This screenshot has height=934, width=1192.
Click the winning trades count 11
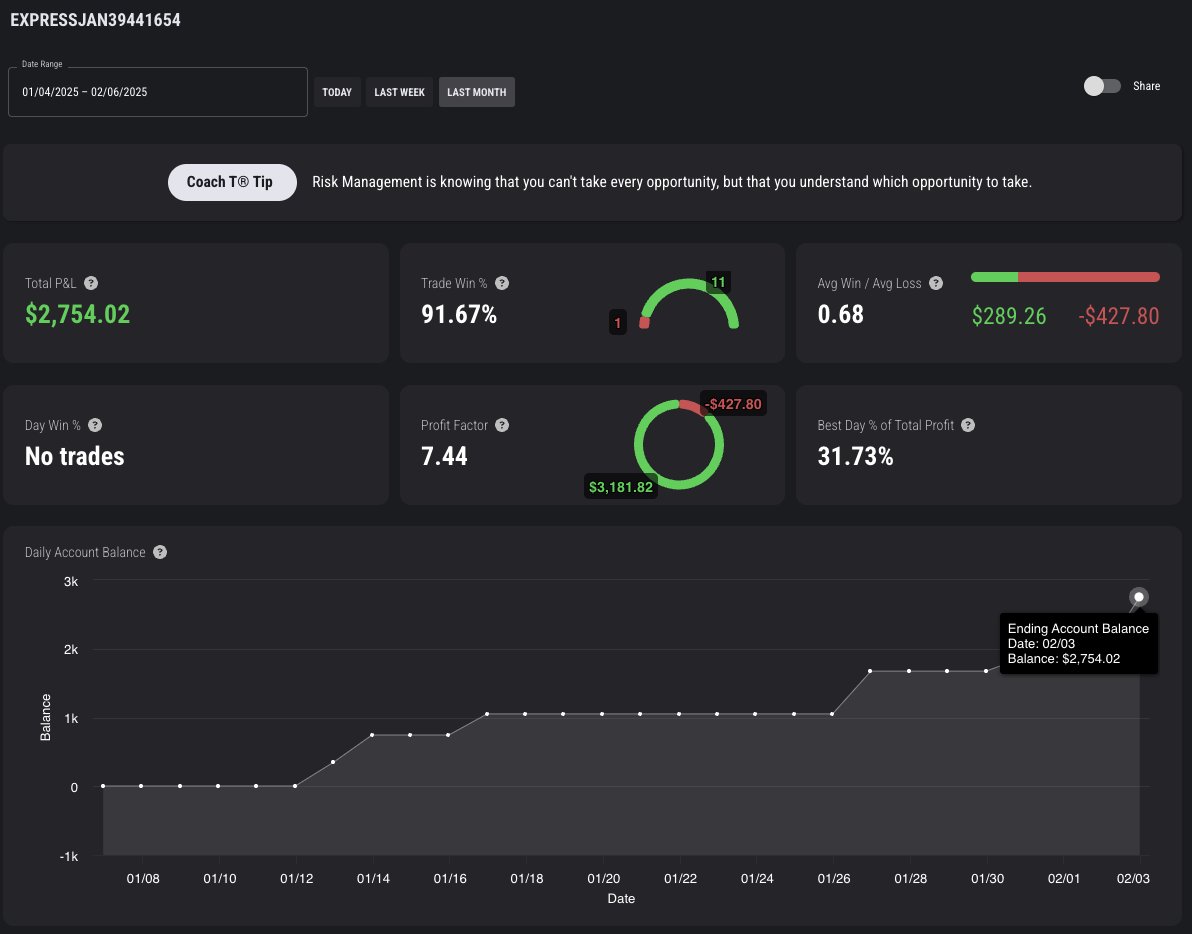pos(718,283)
